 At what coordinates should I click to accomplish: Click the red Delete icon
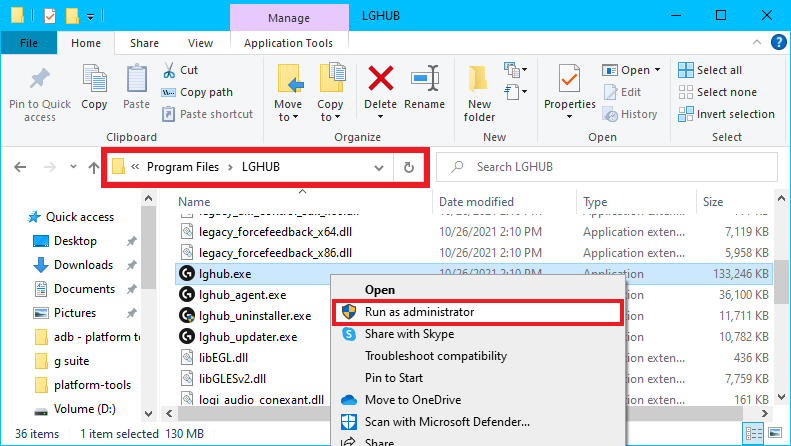pos(381,78)
